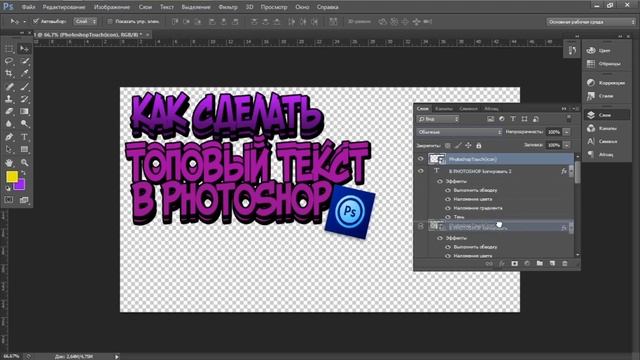Select the Rectangle shape tool

click(24, 149)
